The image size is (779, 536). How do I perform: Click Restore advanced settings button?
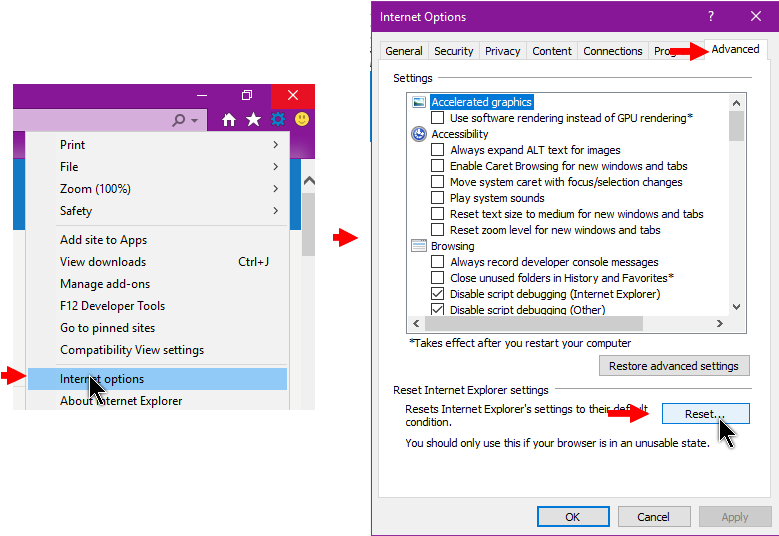pos(674,366)
